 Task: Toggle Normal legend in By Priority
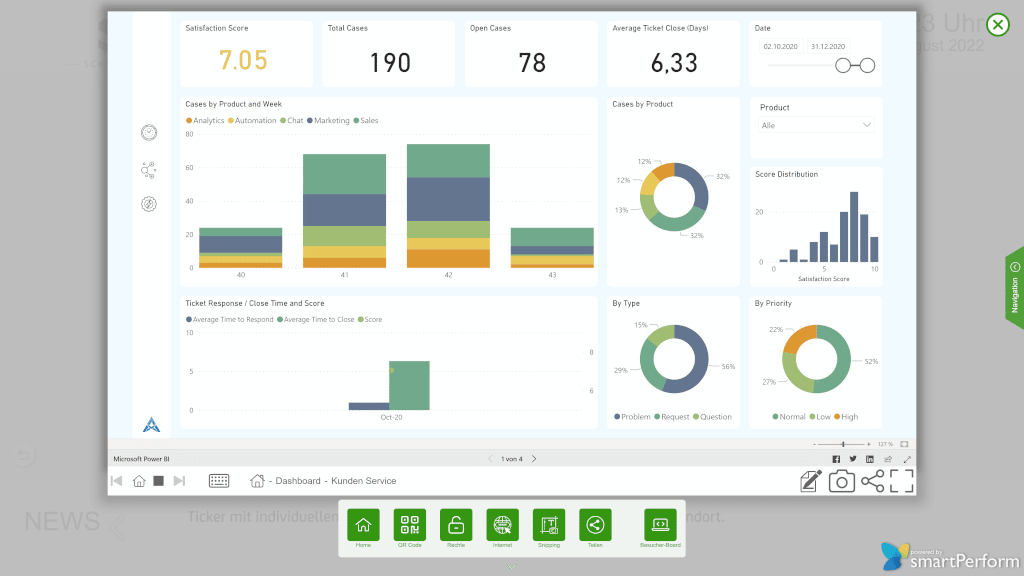789,417
